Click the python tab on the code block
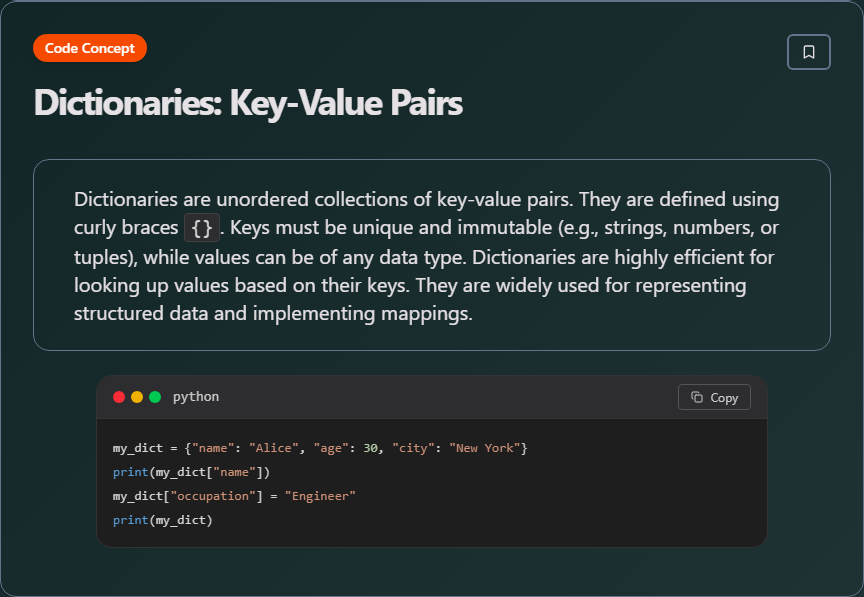Viewport: 864px width, 597px height. [196, 397]
